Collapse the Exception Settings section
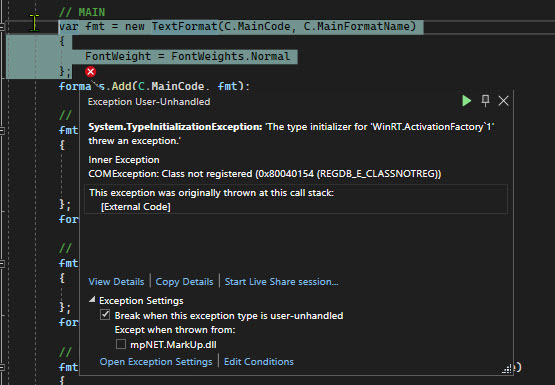This screenshot has height=385, width=555. coord(92,300)
